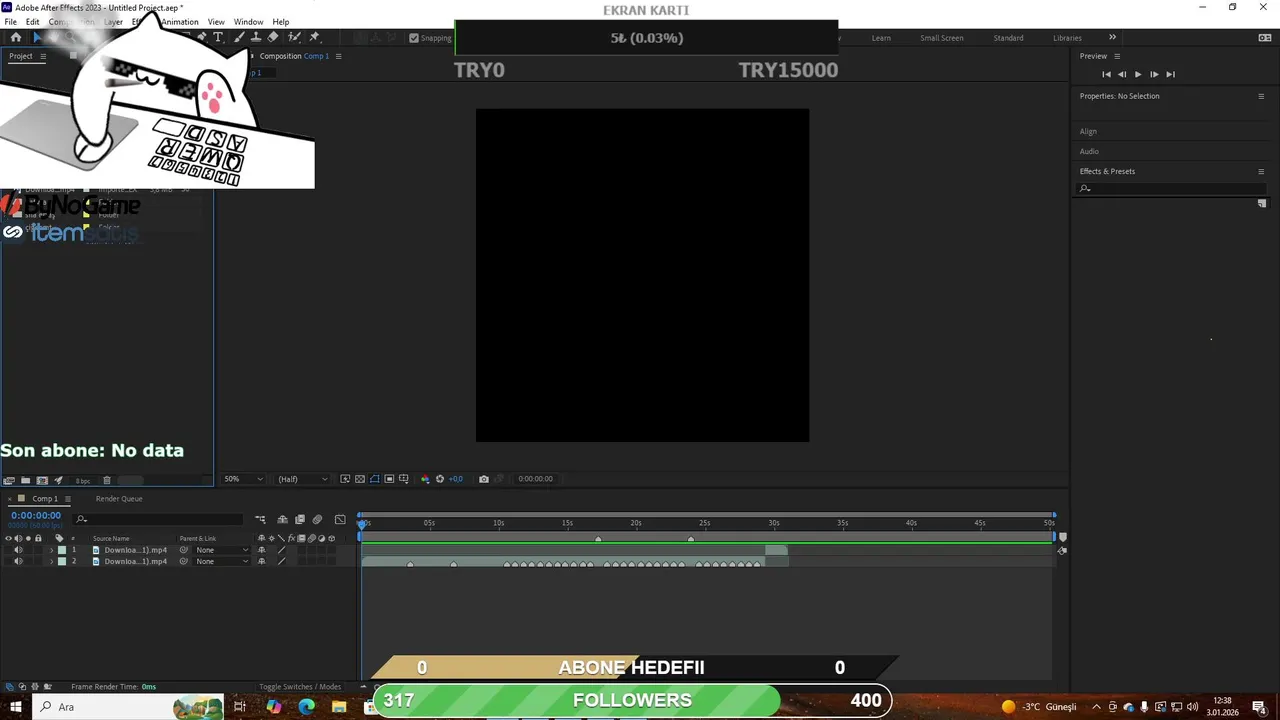Click the timeline current time 0:00:00:00
This screenshot has height=720, width=1280.
pos(36,515)
